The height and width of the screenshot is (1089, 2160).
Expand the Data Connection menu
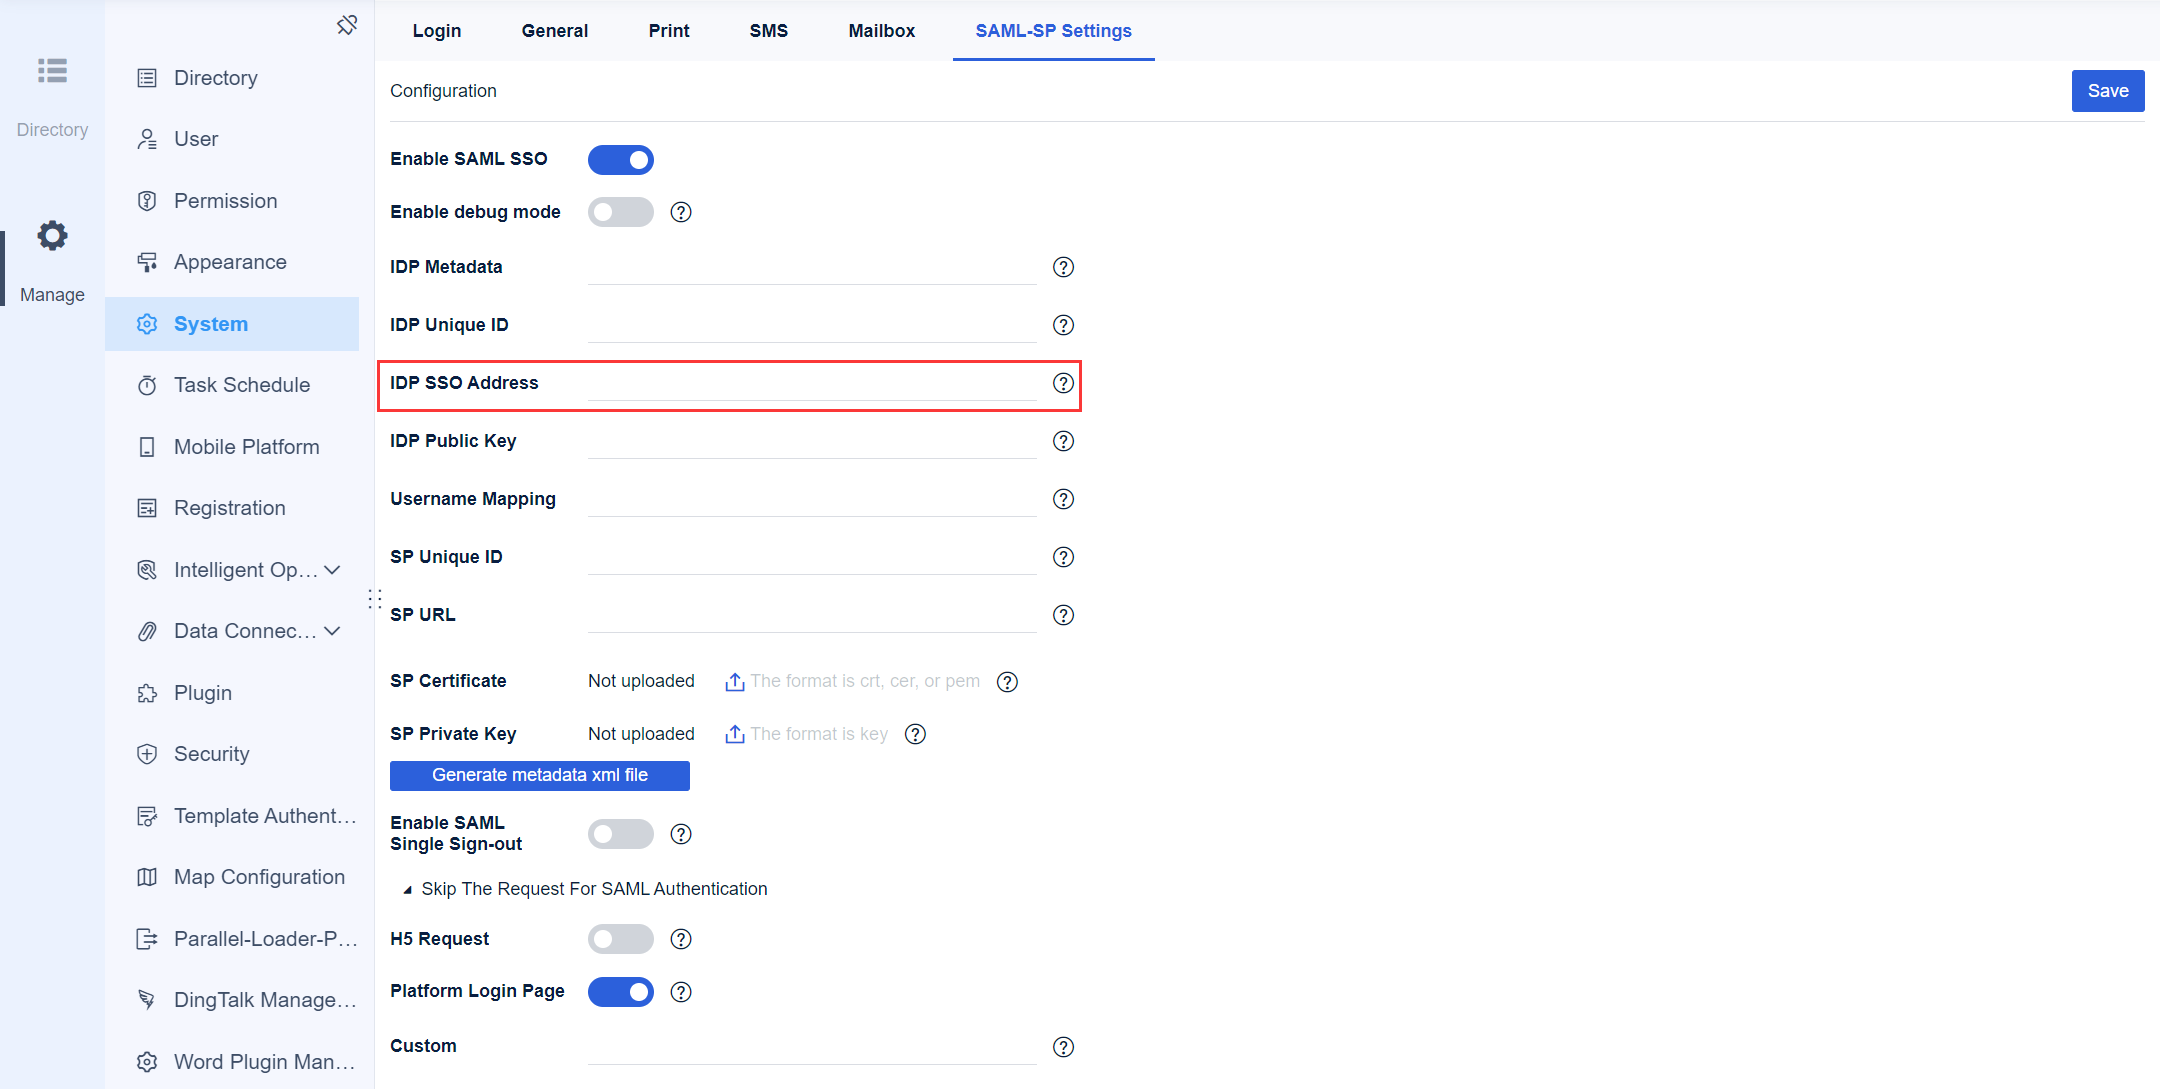click(x=331, y=631)
